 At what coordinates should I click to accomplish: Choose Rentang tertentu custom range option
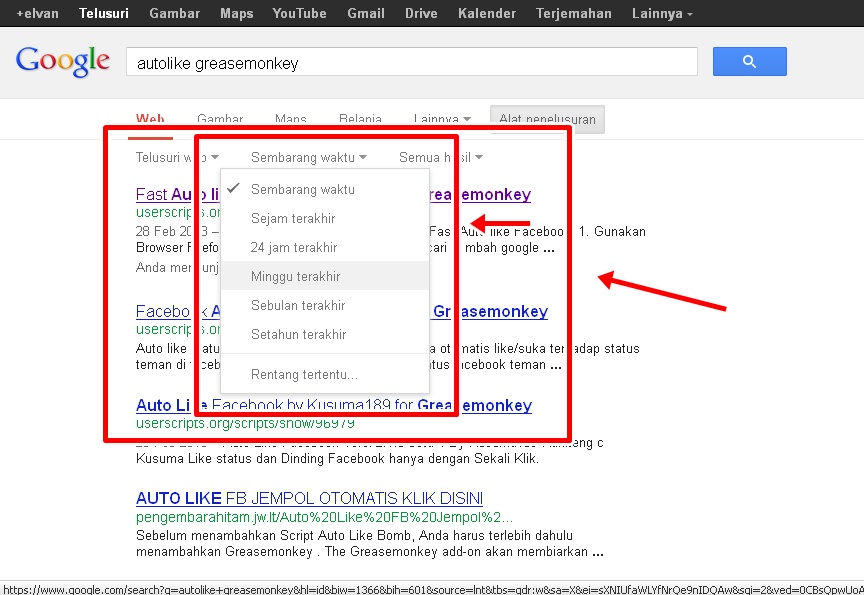(x=325, y=375)
